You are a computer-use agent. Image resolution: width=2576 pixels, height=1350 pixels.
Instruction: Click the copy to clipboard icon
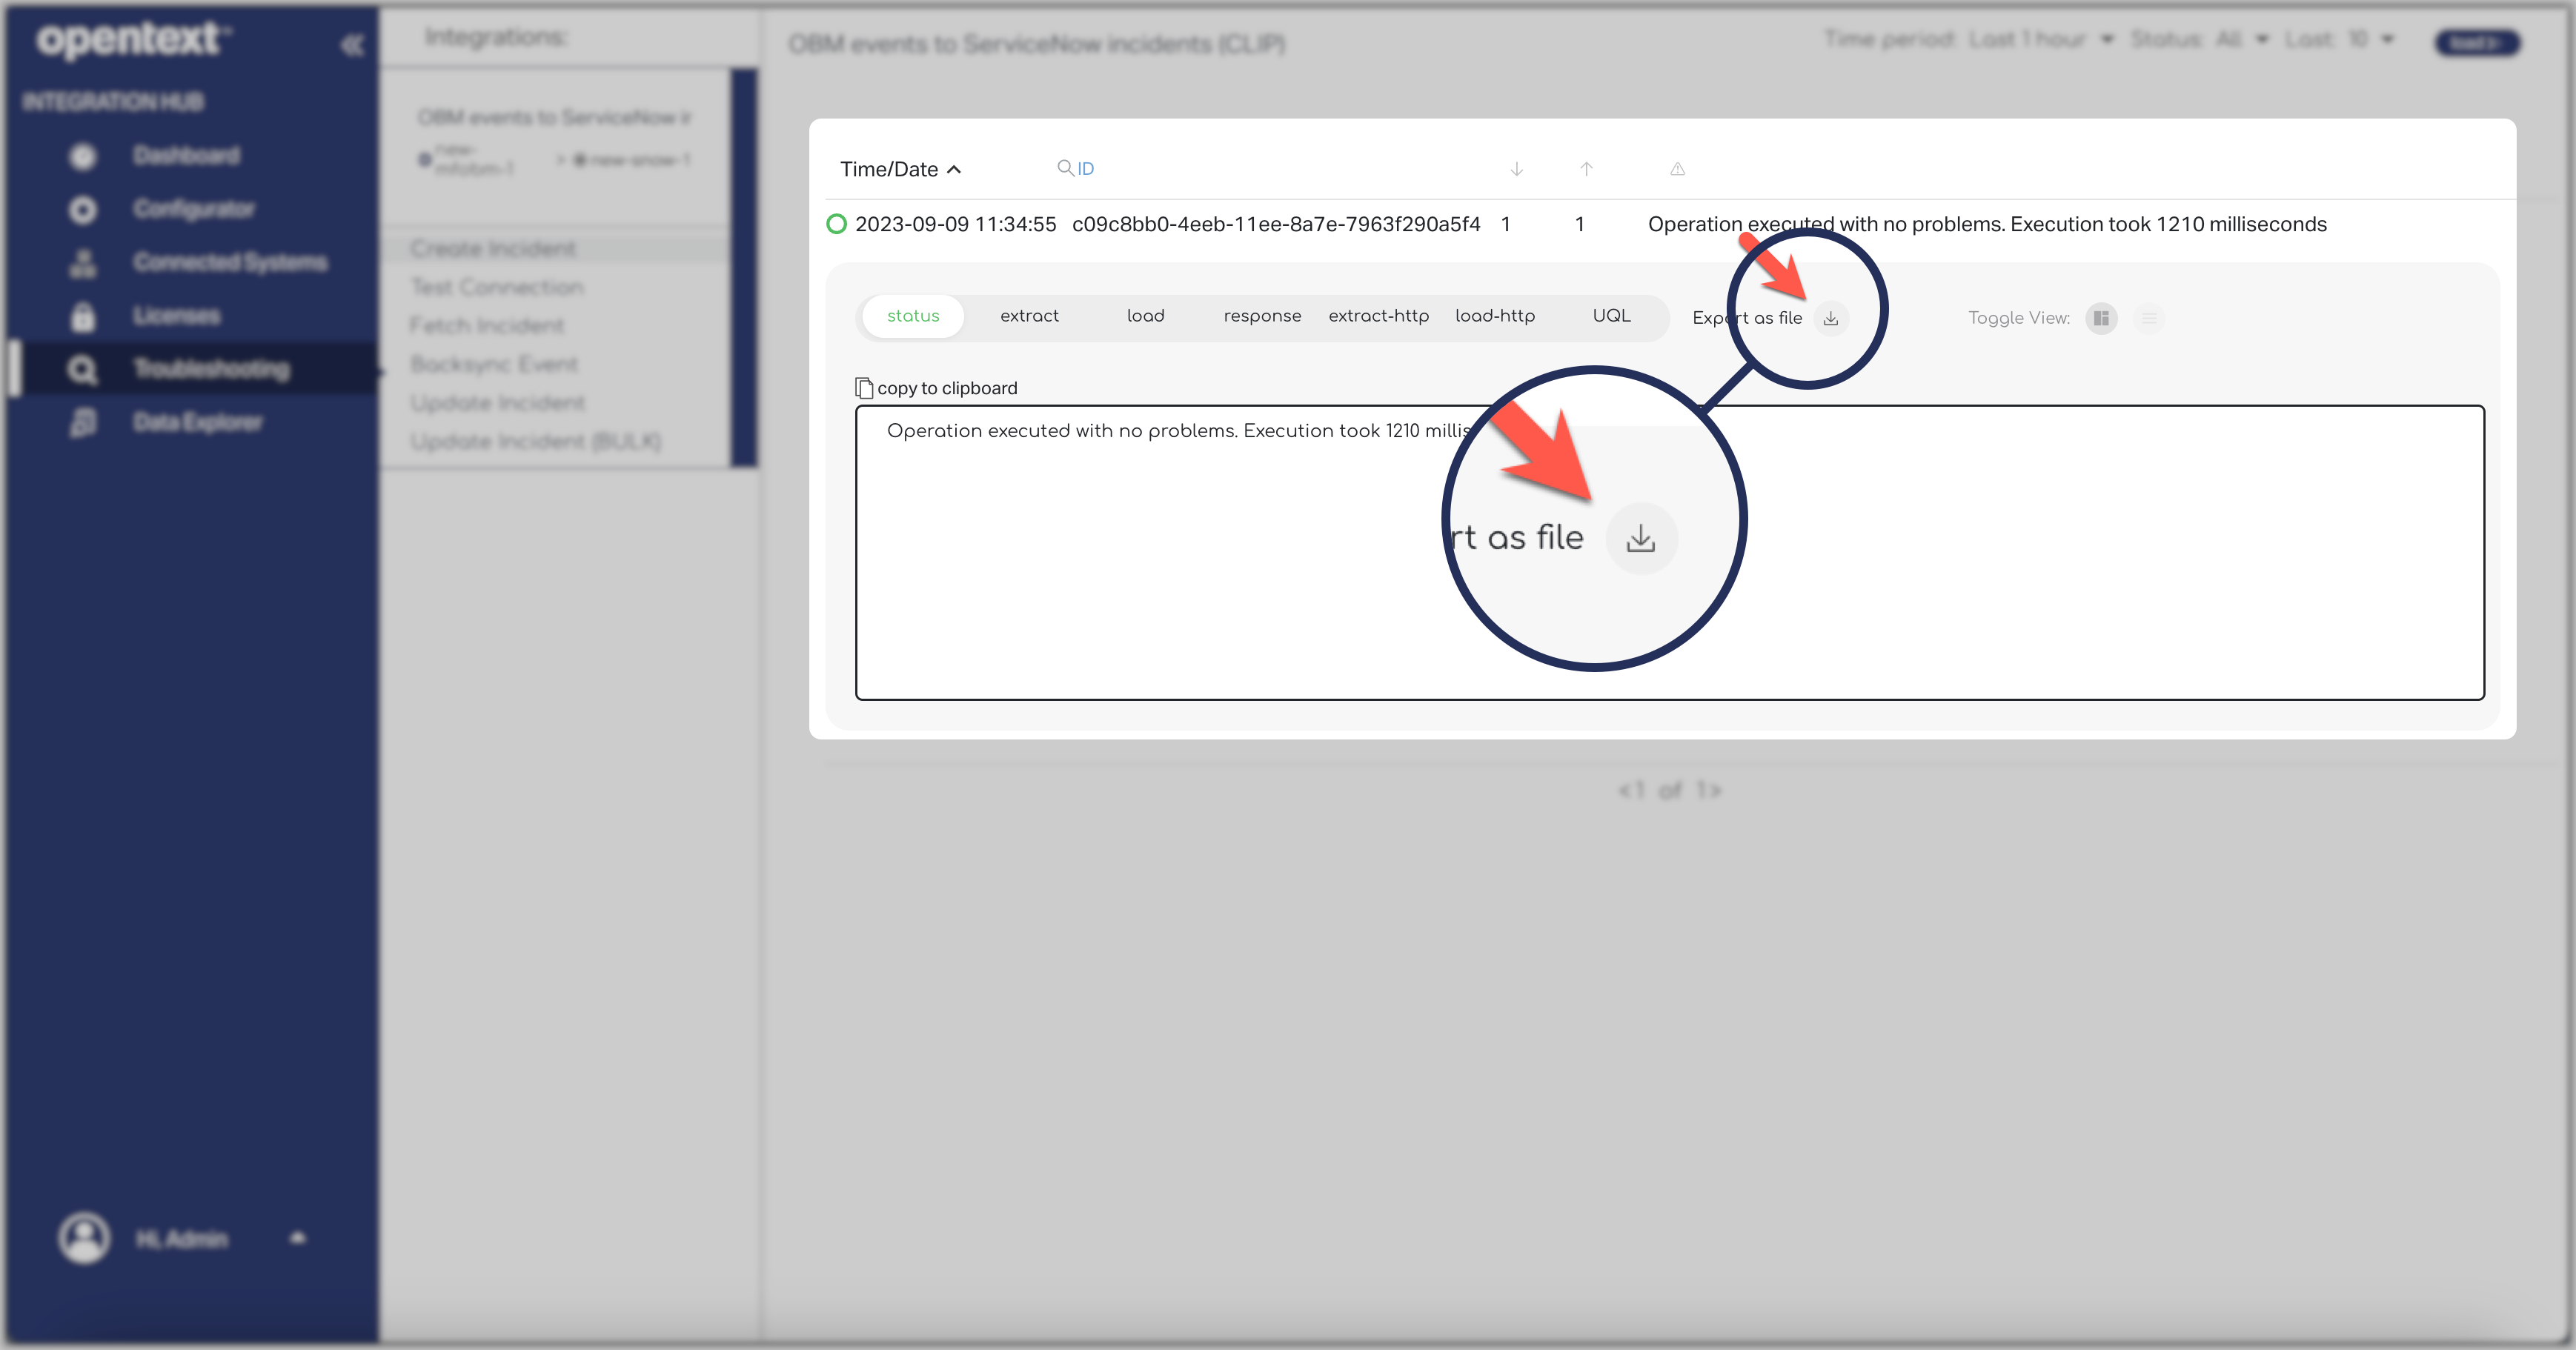point(864,387)
